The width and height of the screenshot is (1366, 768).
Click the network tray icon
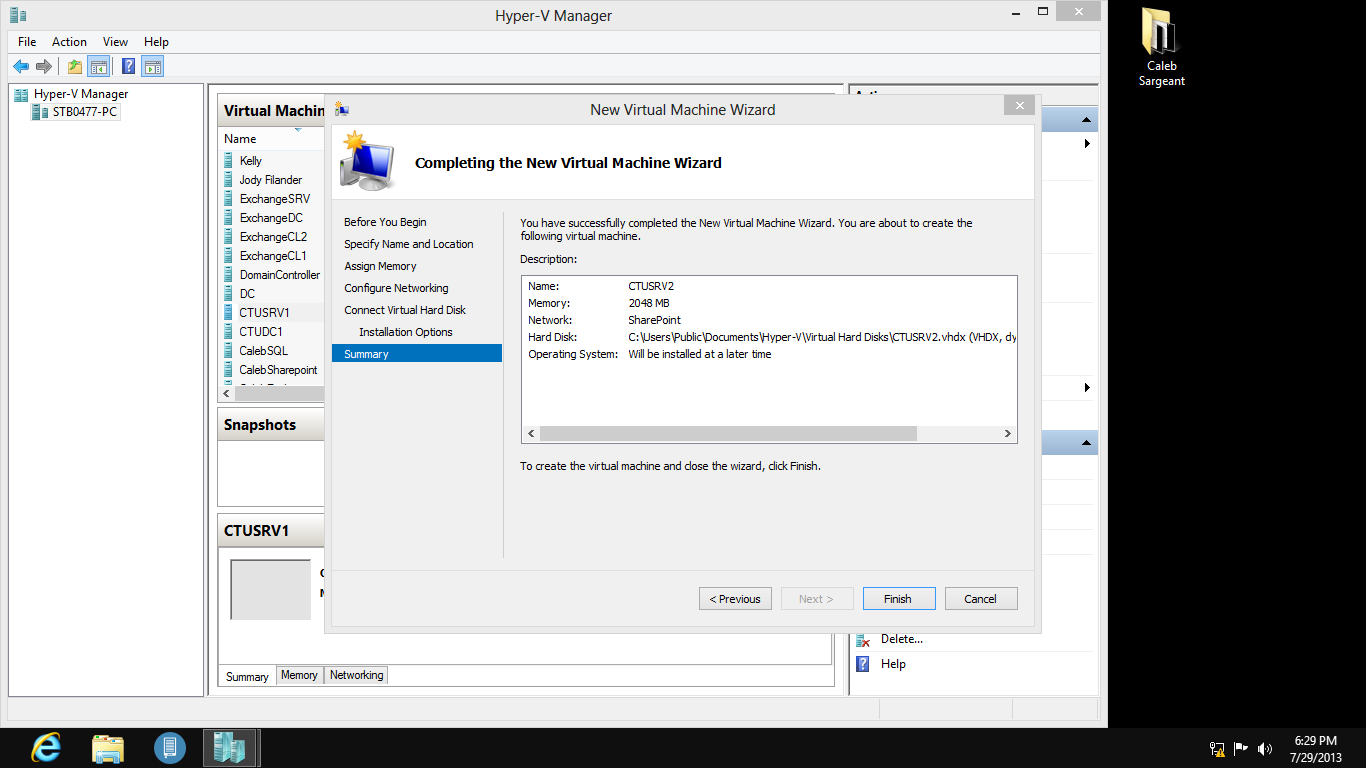pos(1217,749)
